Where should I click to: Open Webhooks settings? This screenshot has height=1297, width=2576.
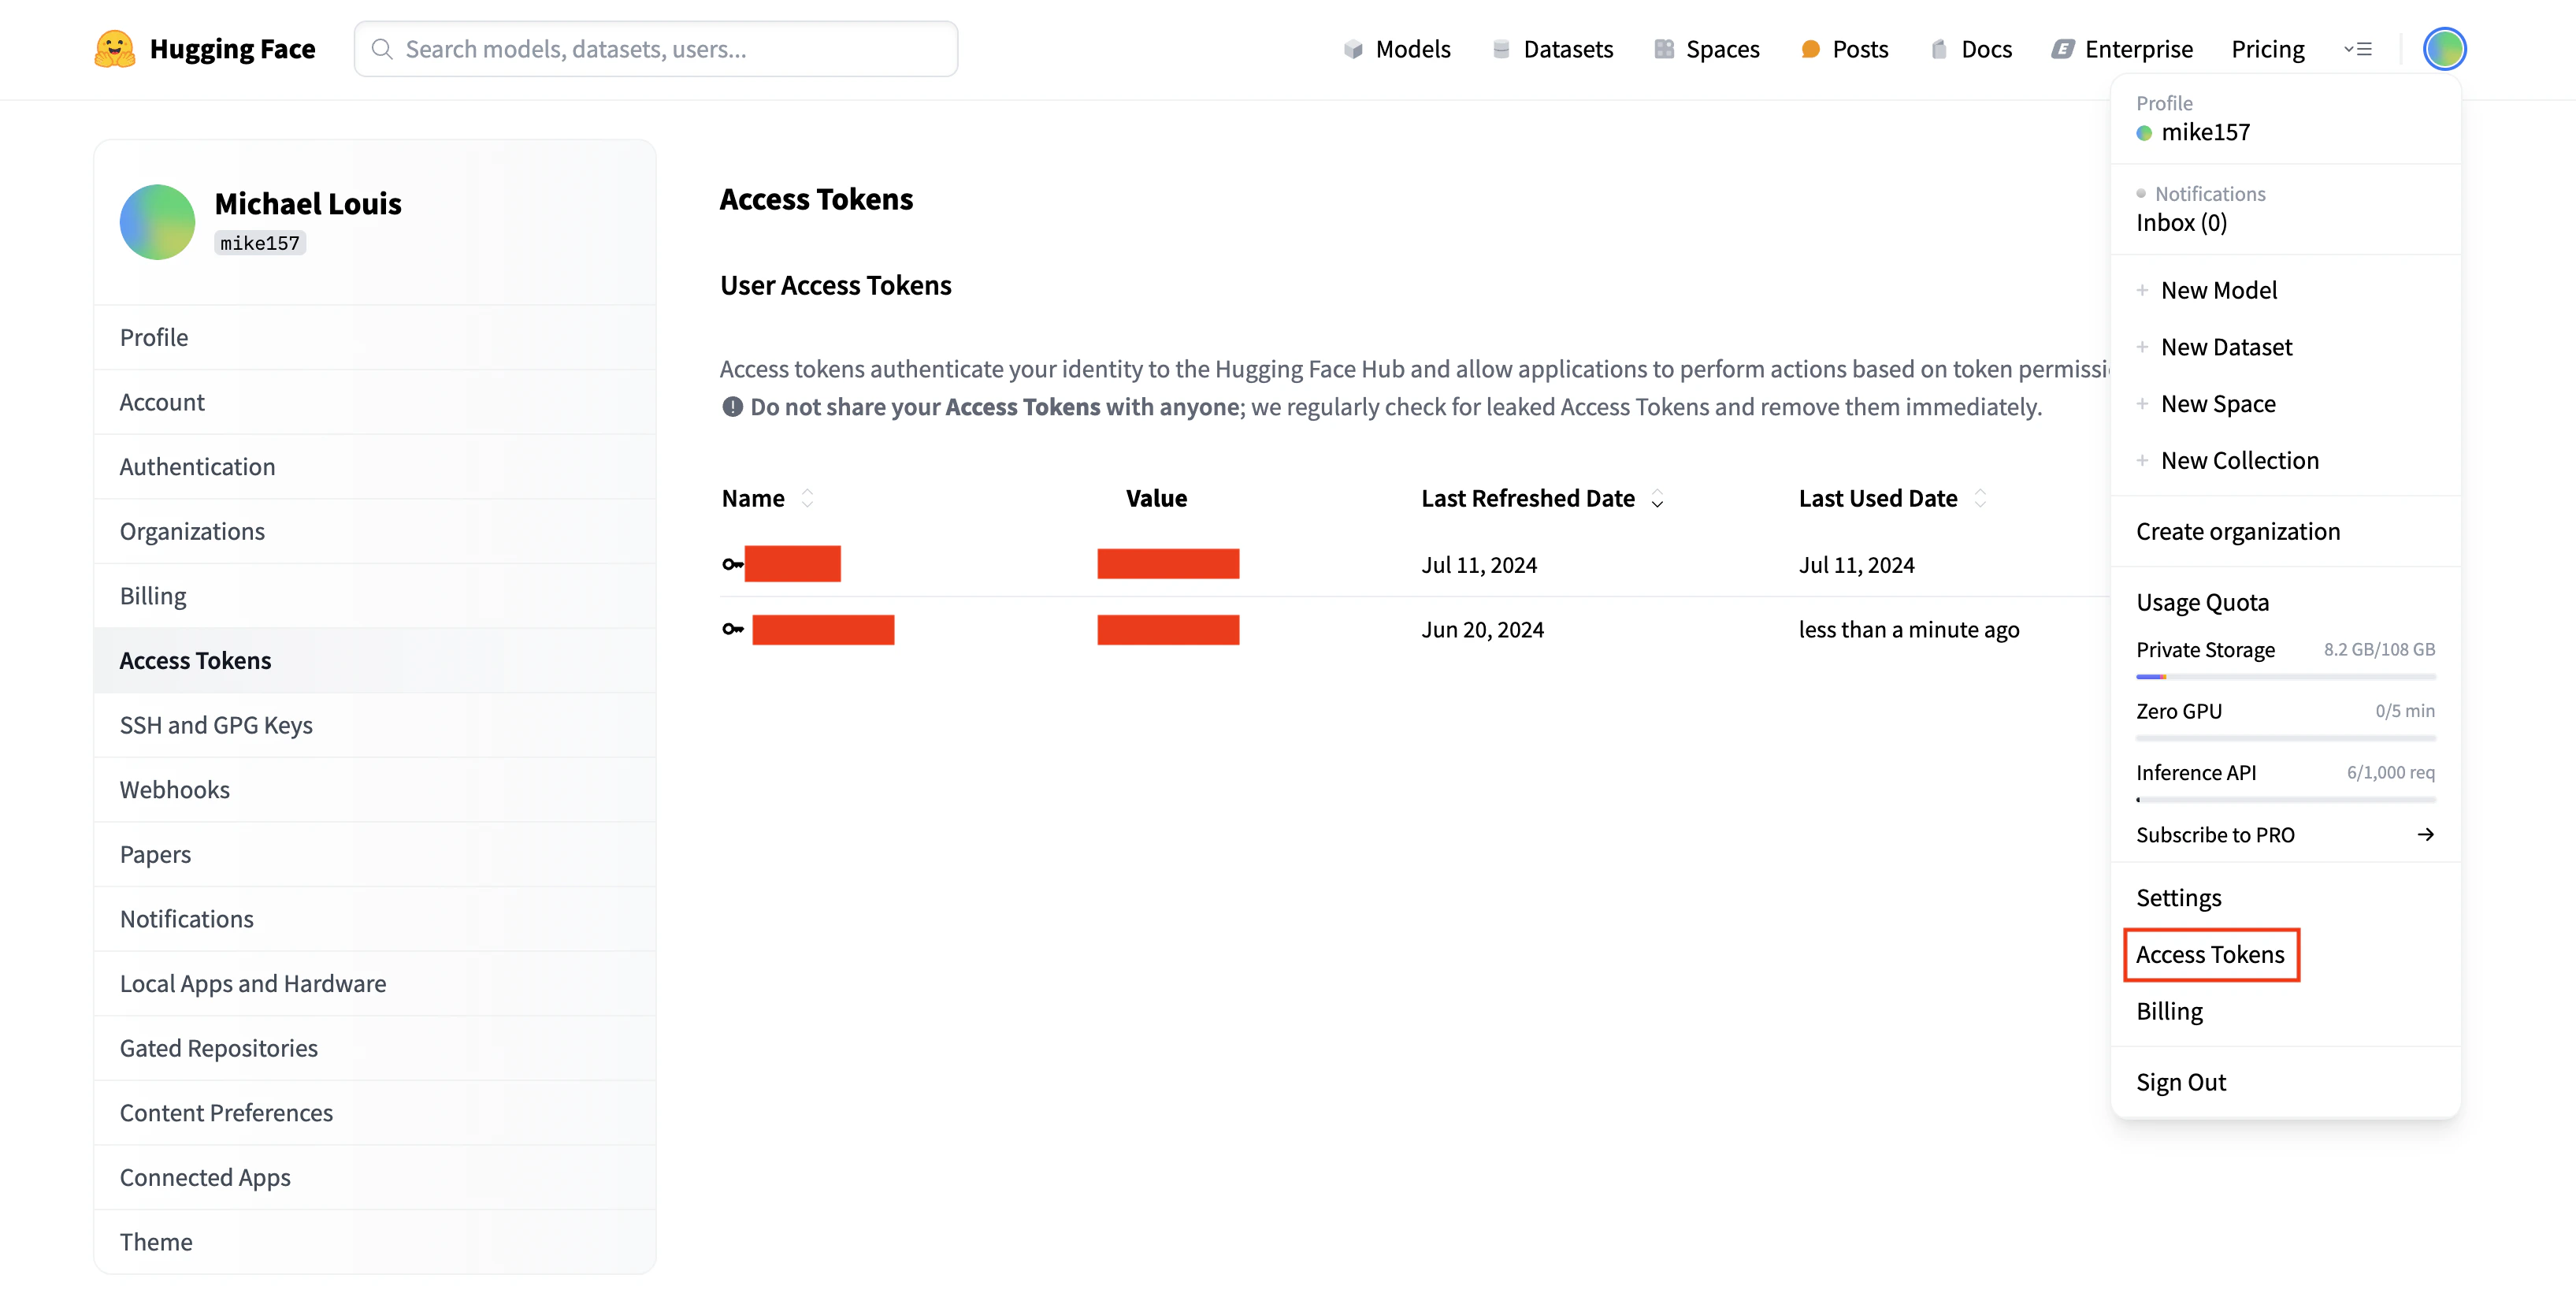point(375,790)
